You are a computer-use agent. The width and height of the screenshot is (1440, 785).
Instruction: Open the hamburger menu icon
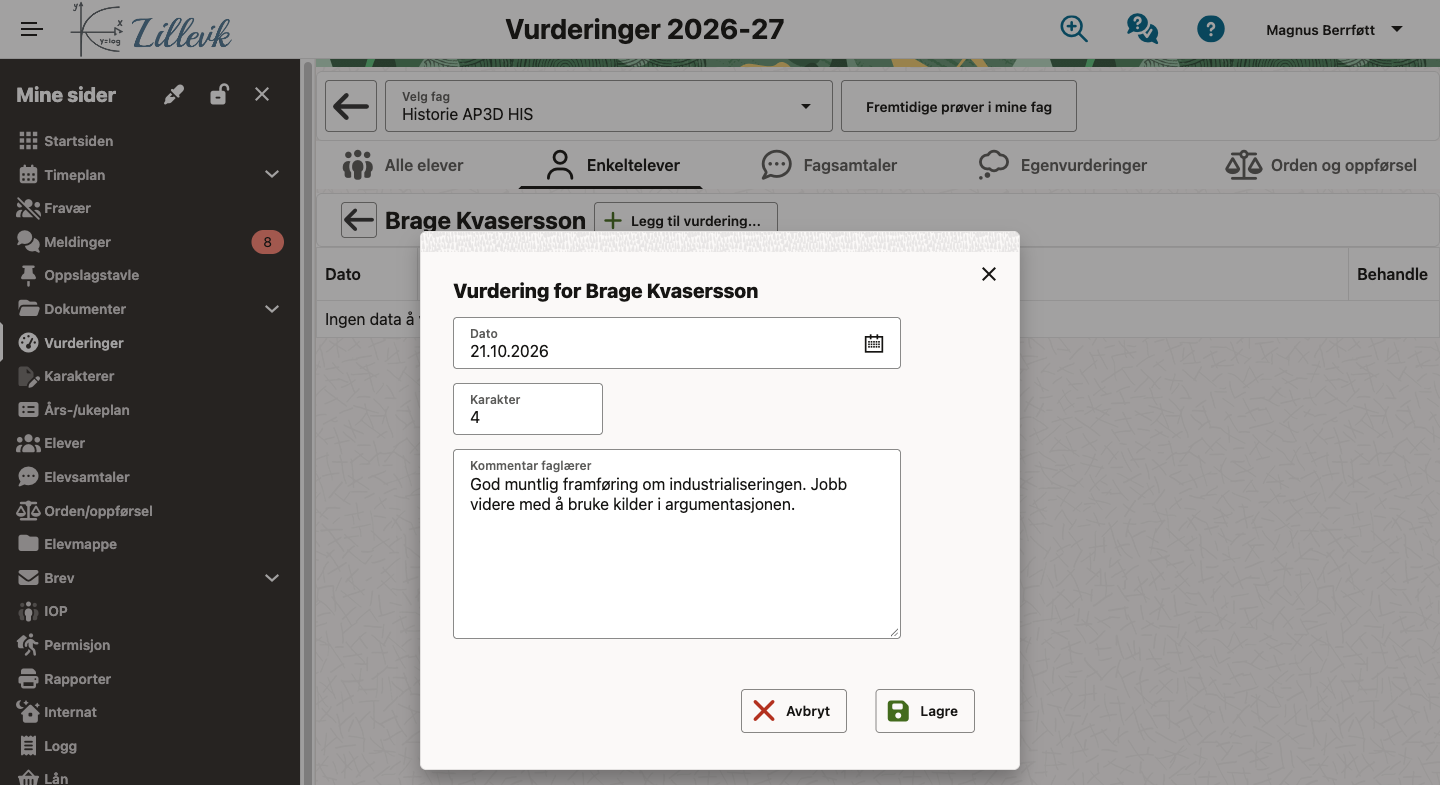point(32,29)
